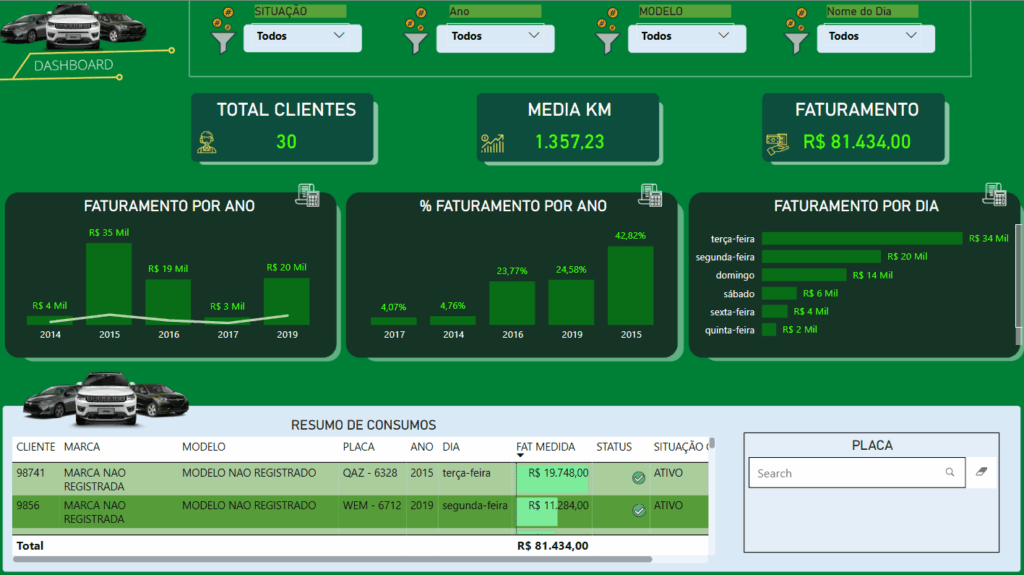Select the 24,58% bar for 2019
Viewport: 1024px width, 575px height.
click(571, 302)
